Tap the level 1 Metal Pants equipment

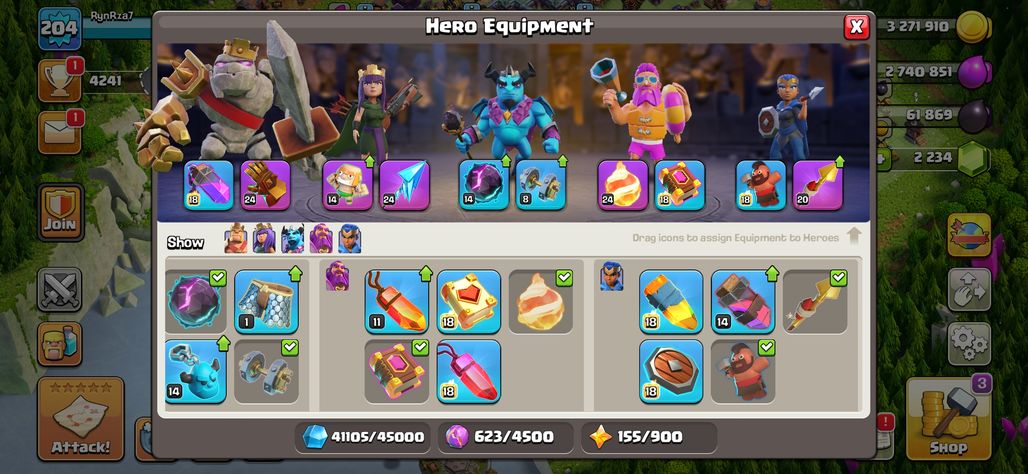(266, 302)
